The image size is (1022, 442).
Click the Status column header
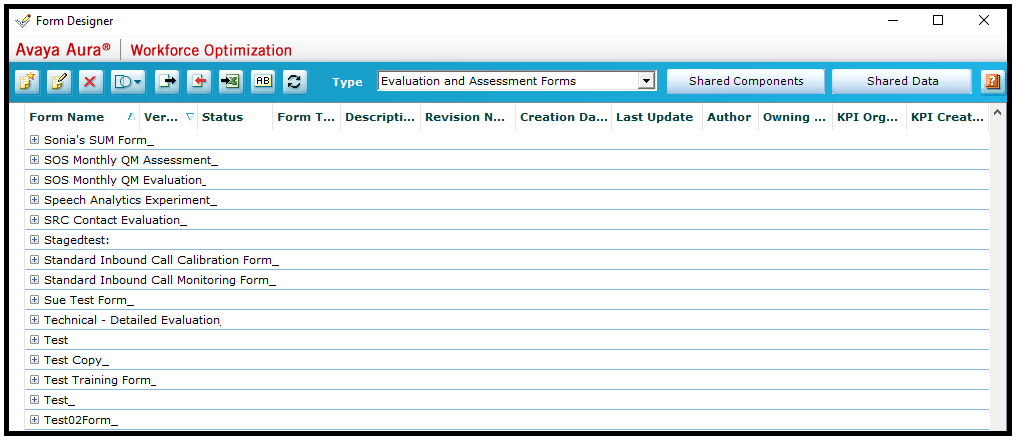[222, 117]
